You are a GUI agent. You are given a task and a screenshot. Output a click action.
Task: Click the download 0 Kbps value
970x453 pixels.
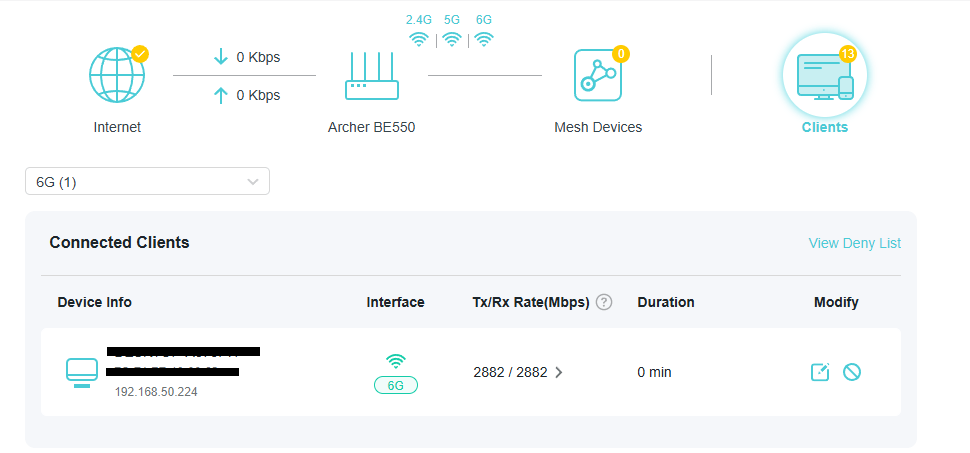[x=258, y=58]
